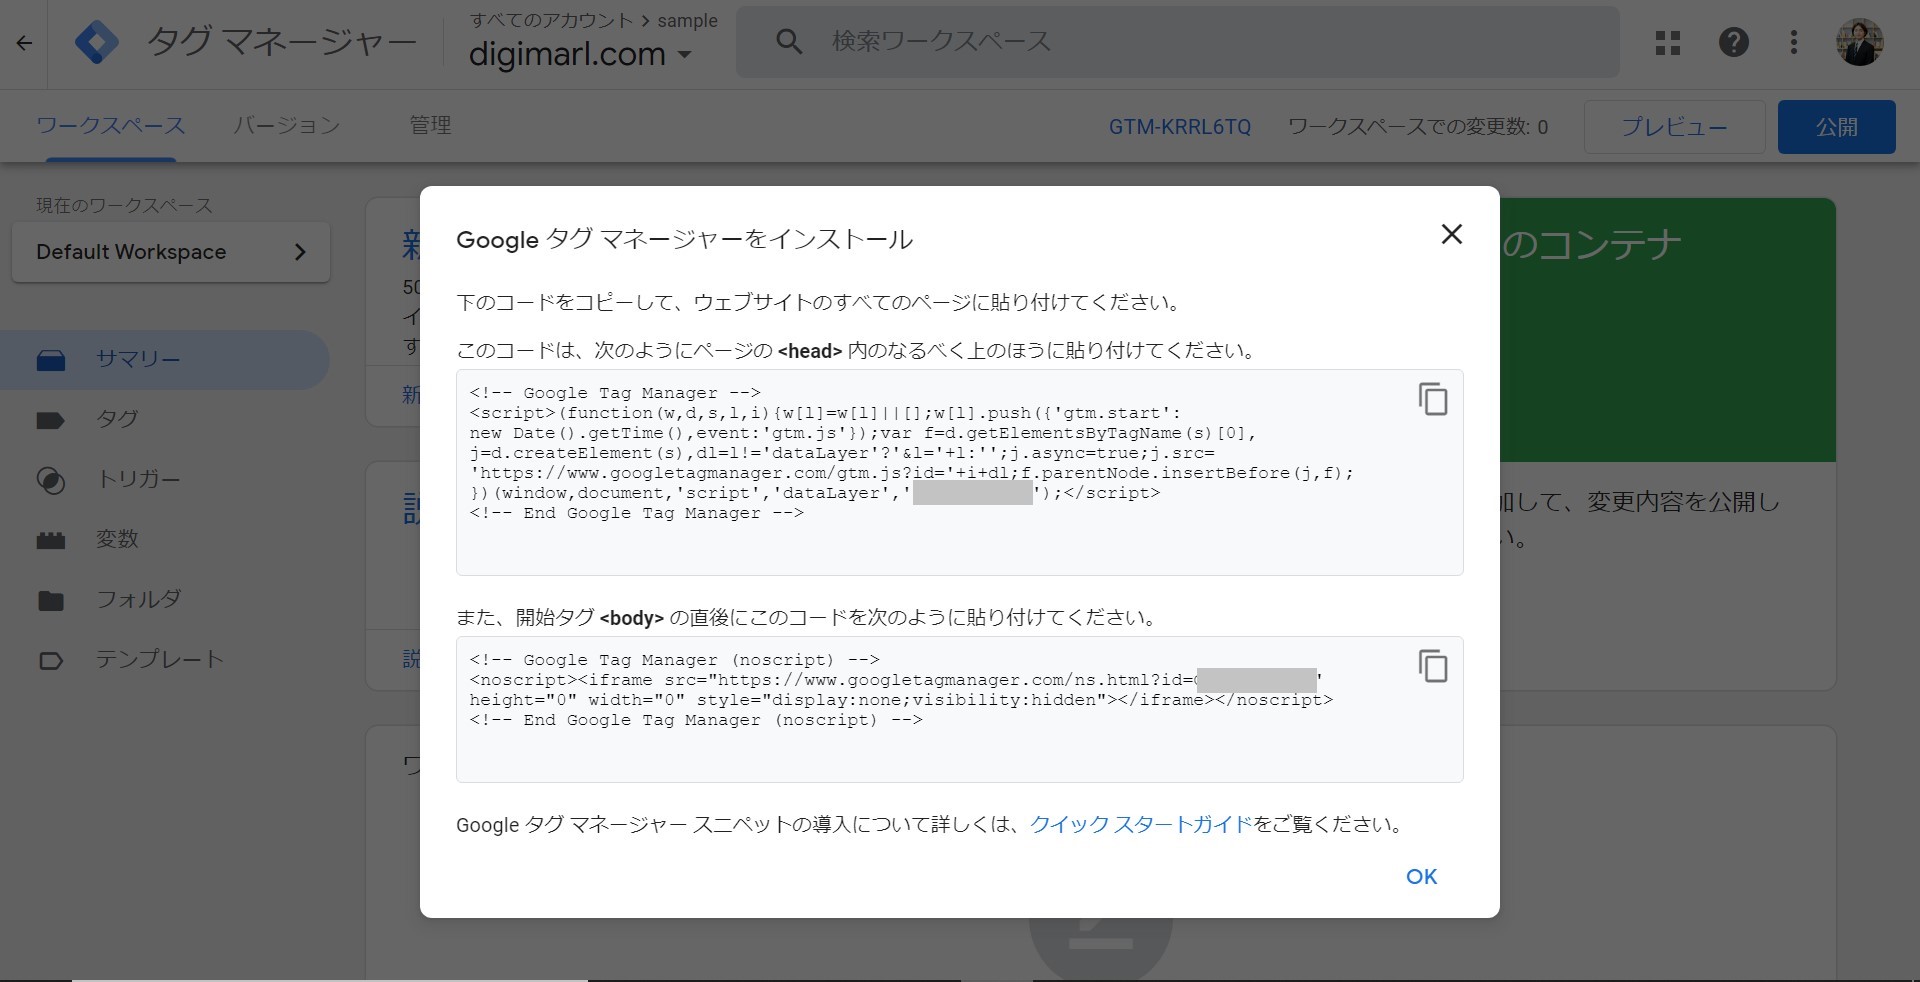Viewport: 1920px width, 982px height.
Task: Switch to the バージョン tab
Action: point(287,126)
